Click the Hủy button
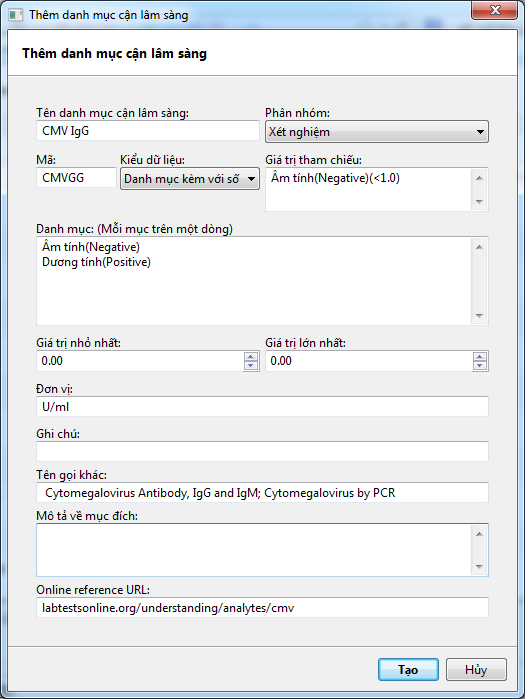The width and height of the screenshot is (530, 699). click(x=476, y=669)
